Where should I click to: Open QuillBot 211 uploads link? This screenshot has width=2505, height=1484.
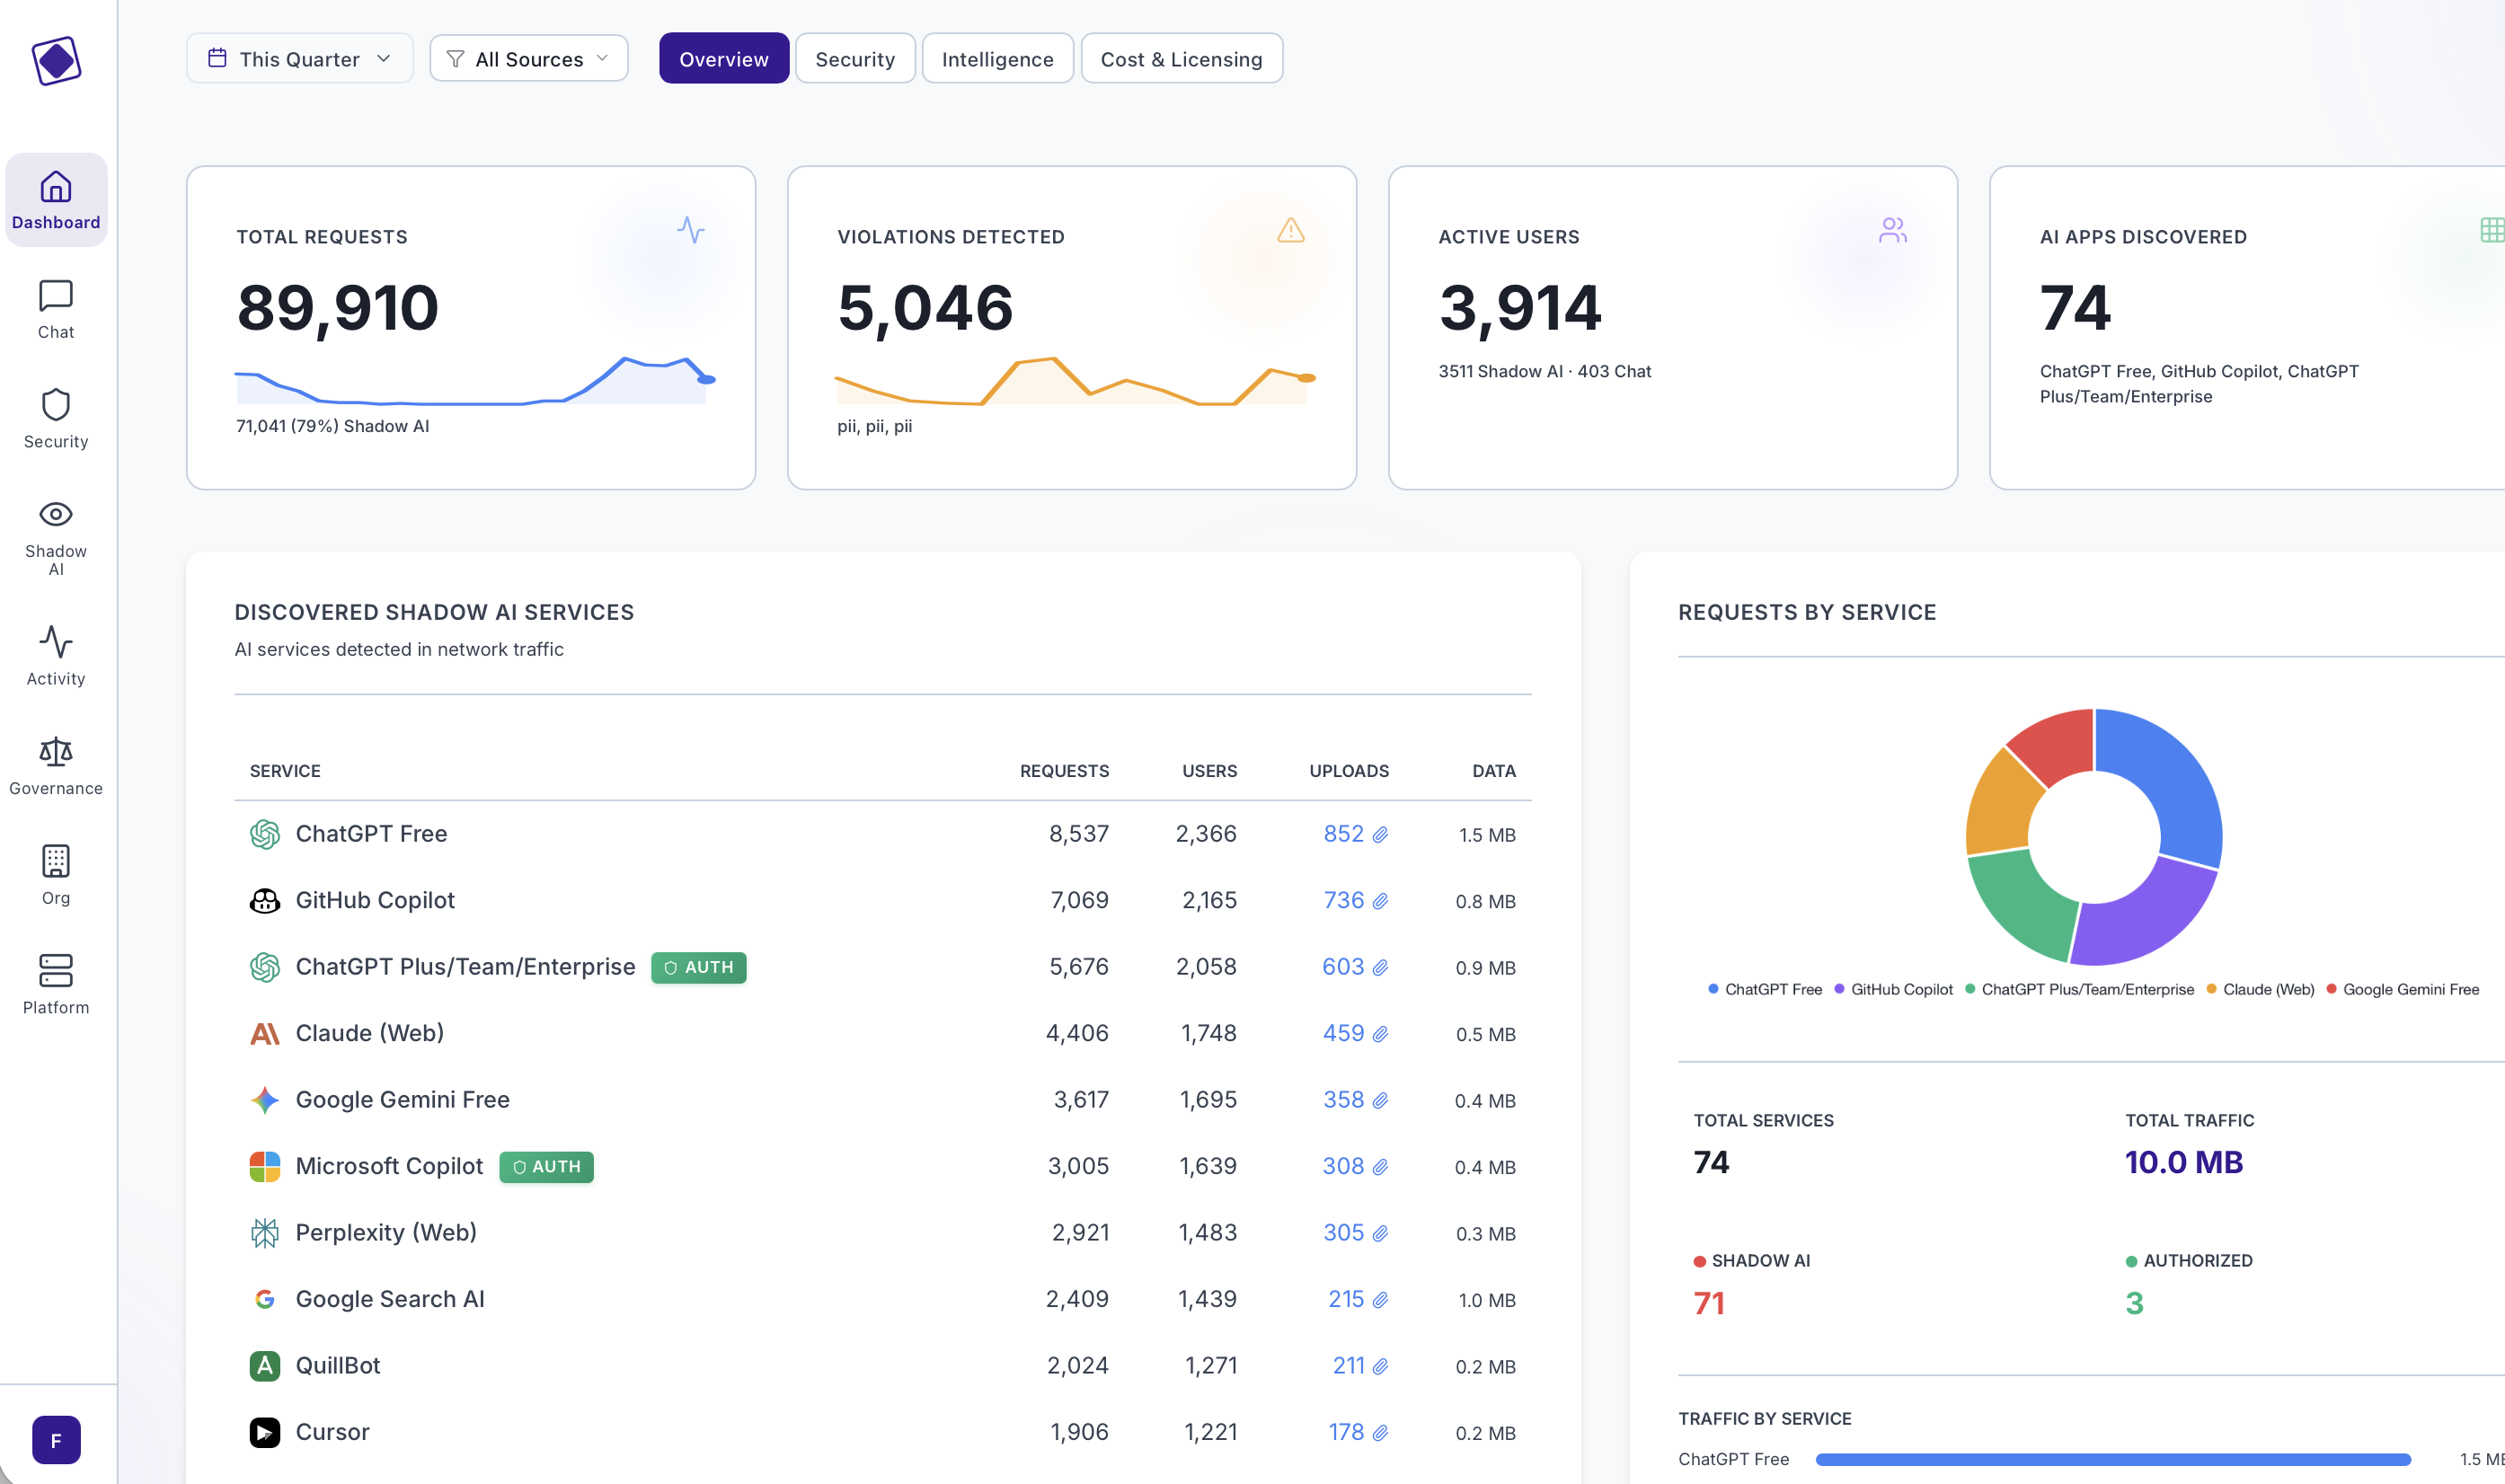[1360, 1366]
